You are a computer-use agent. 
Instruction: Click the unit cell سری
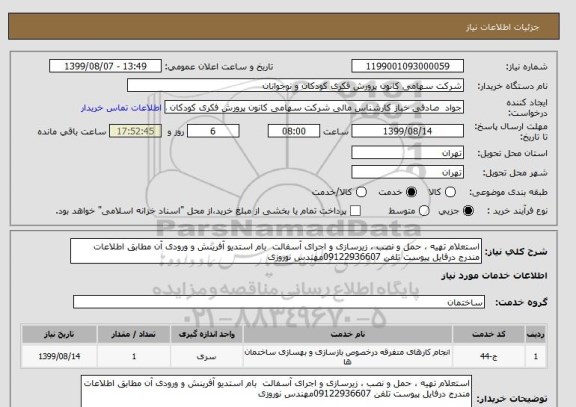pos(206,356)
